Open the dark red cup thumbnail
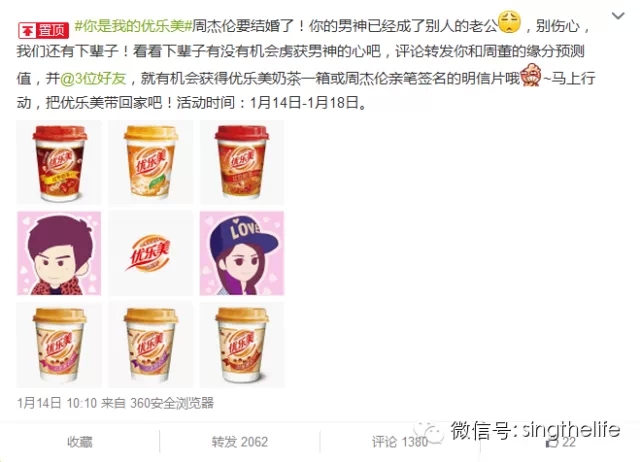The image size is (640, 462). tap(59, 162)
